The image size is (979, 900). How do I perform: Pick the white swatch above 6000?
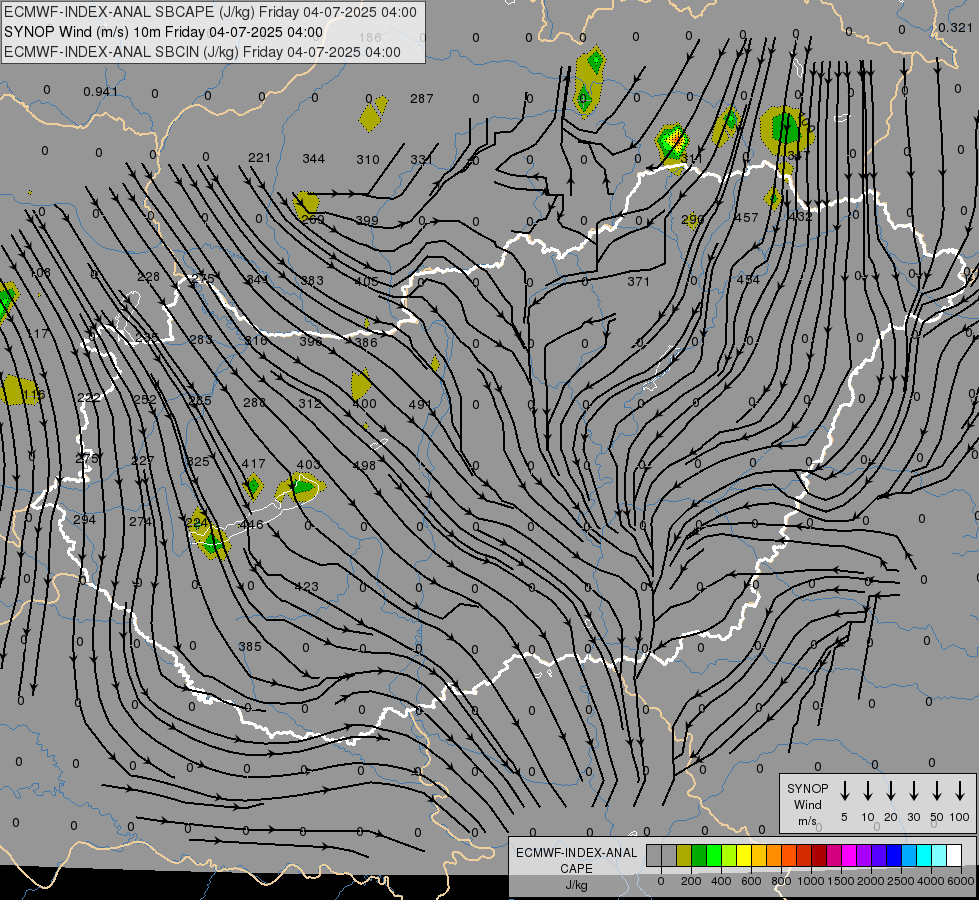(954, 856)
